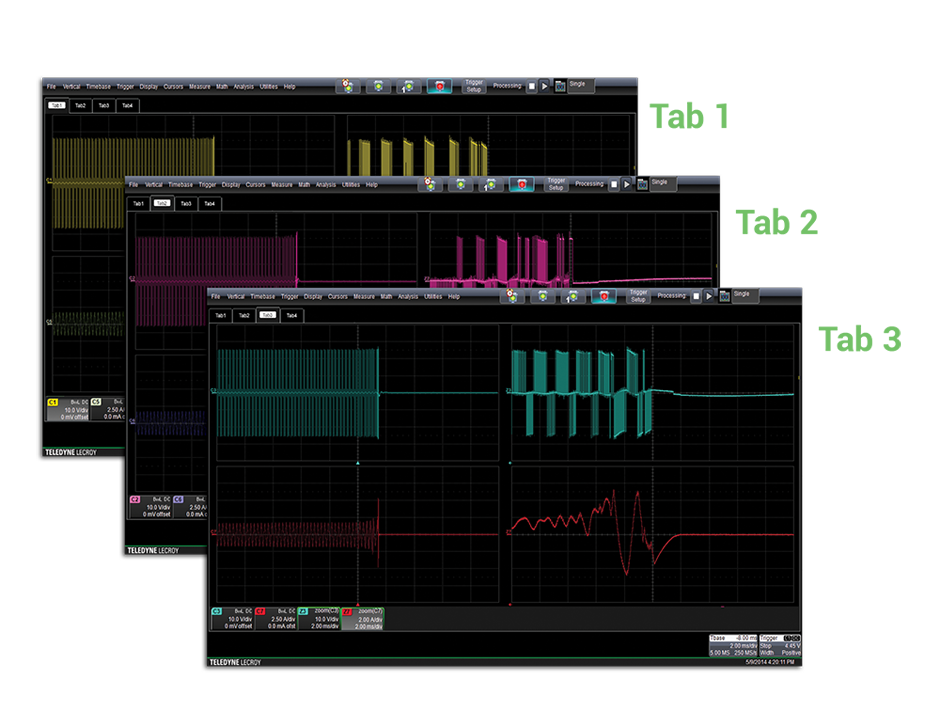This screenshot has width=940, height=727.
Task: Toggle the Processing stop square in the front window
Action: (x=696, y=297)
